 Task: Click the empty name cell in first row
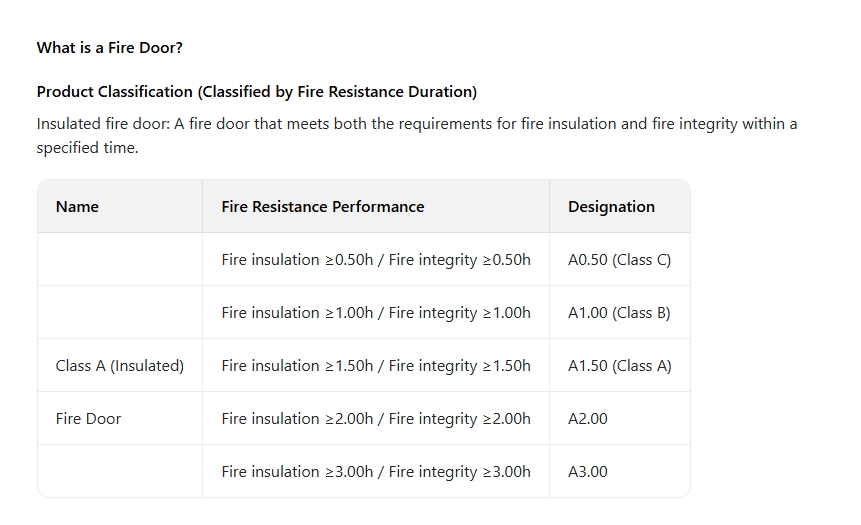120,259
